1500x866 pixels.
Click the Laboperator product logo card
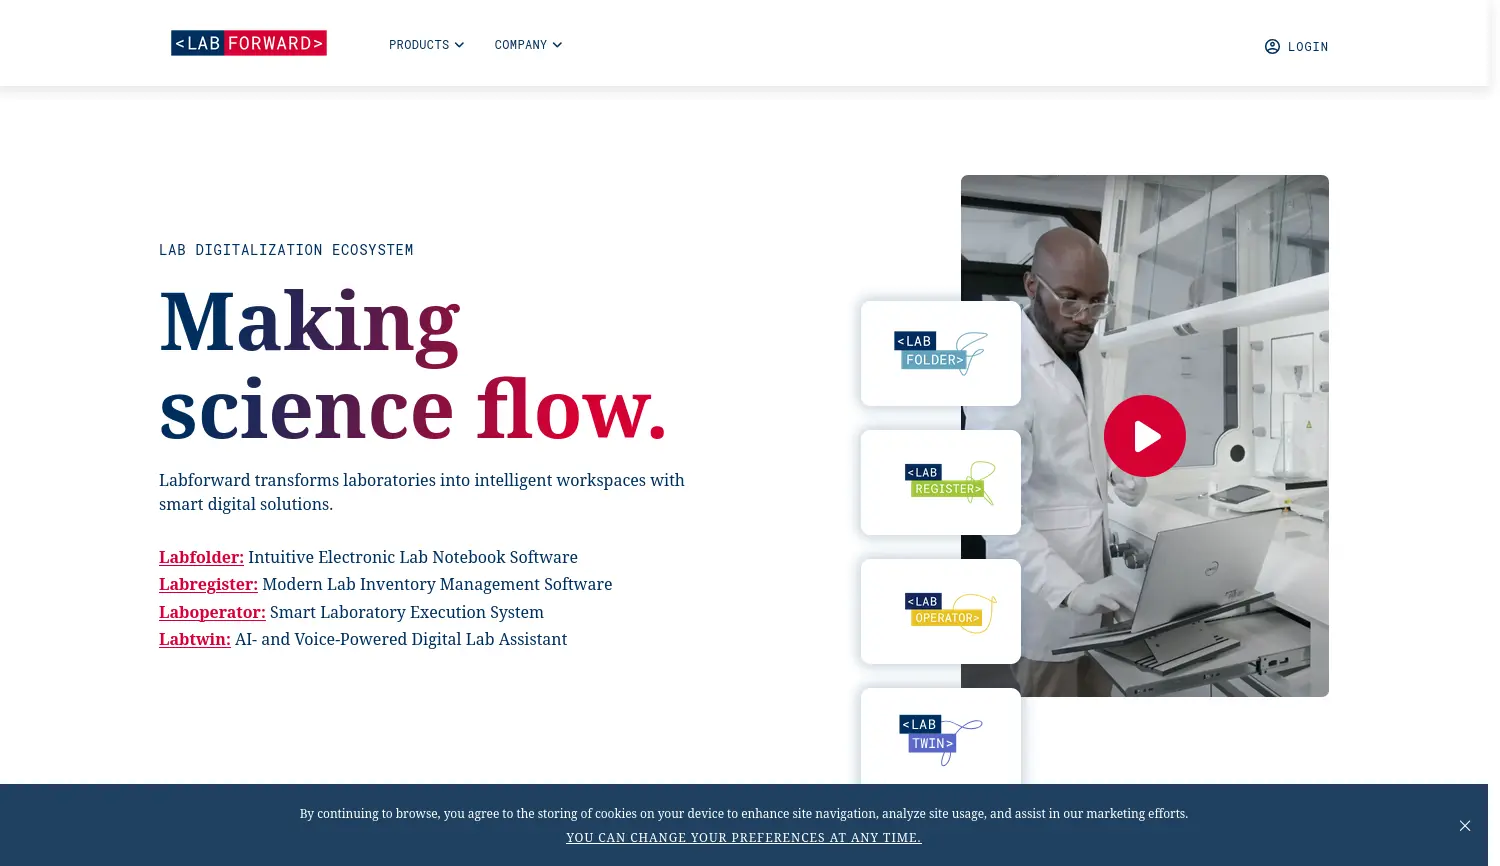940,611
